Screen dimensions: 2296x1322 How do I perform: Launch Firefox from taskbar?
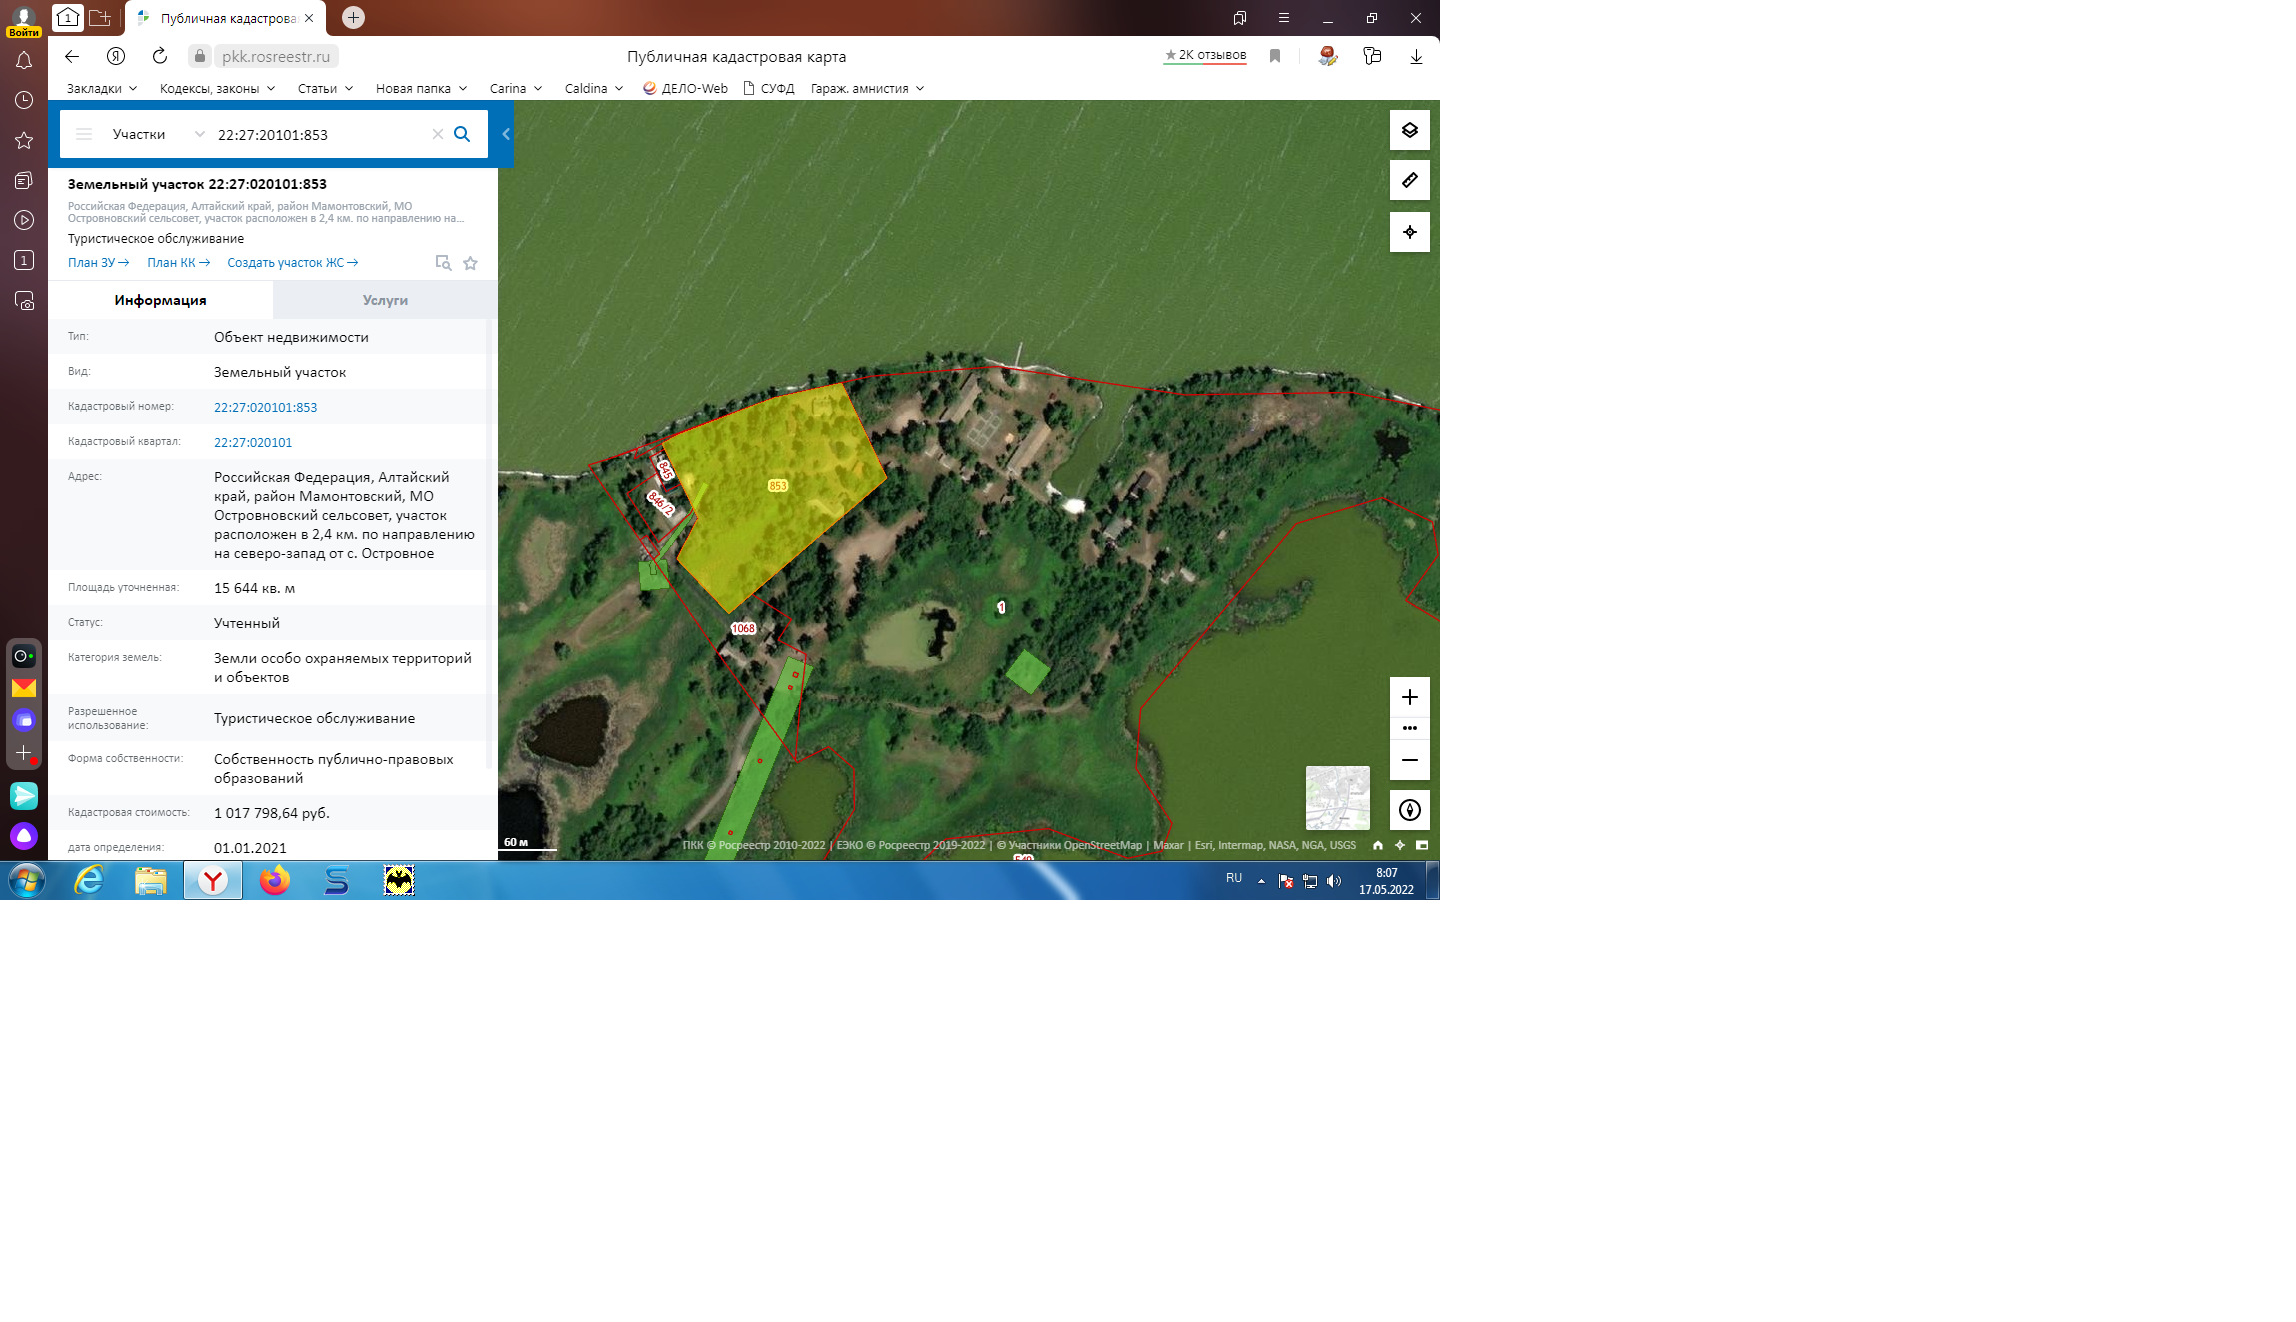pos(275,881)
